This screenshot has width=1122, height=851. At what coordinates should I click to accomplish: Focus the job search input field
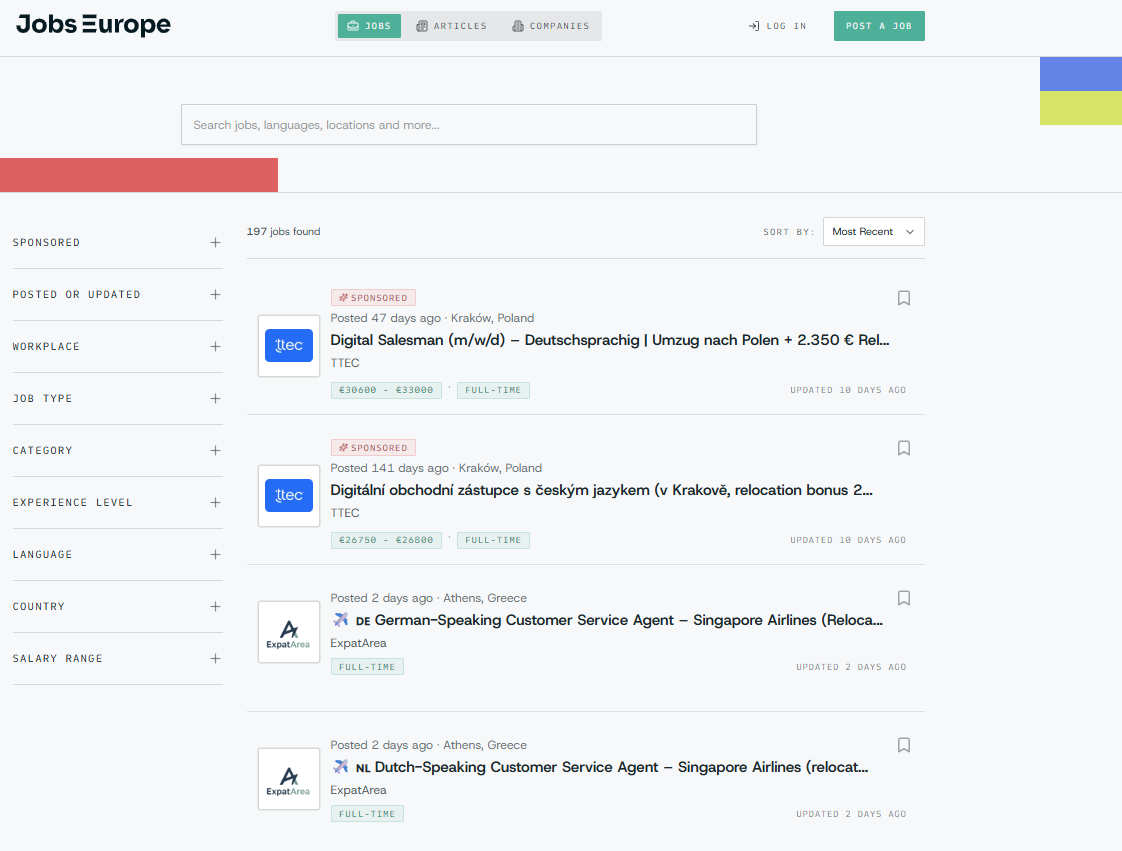[x=469, y=125]
